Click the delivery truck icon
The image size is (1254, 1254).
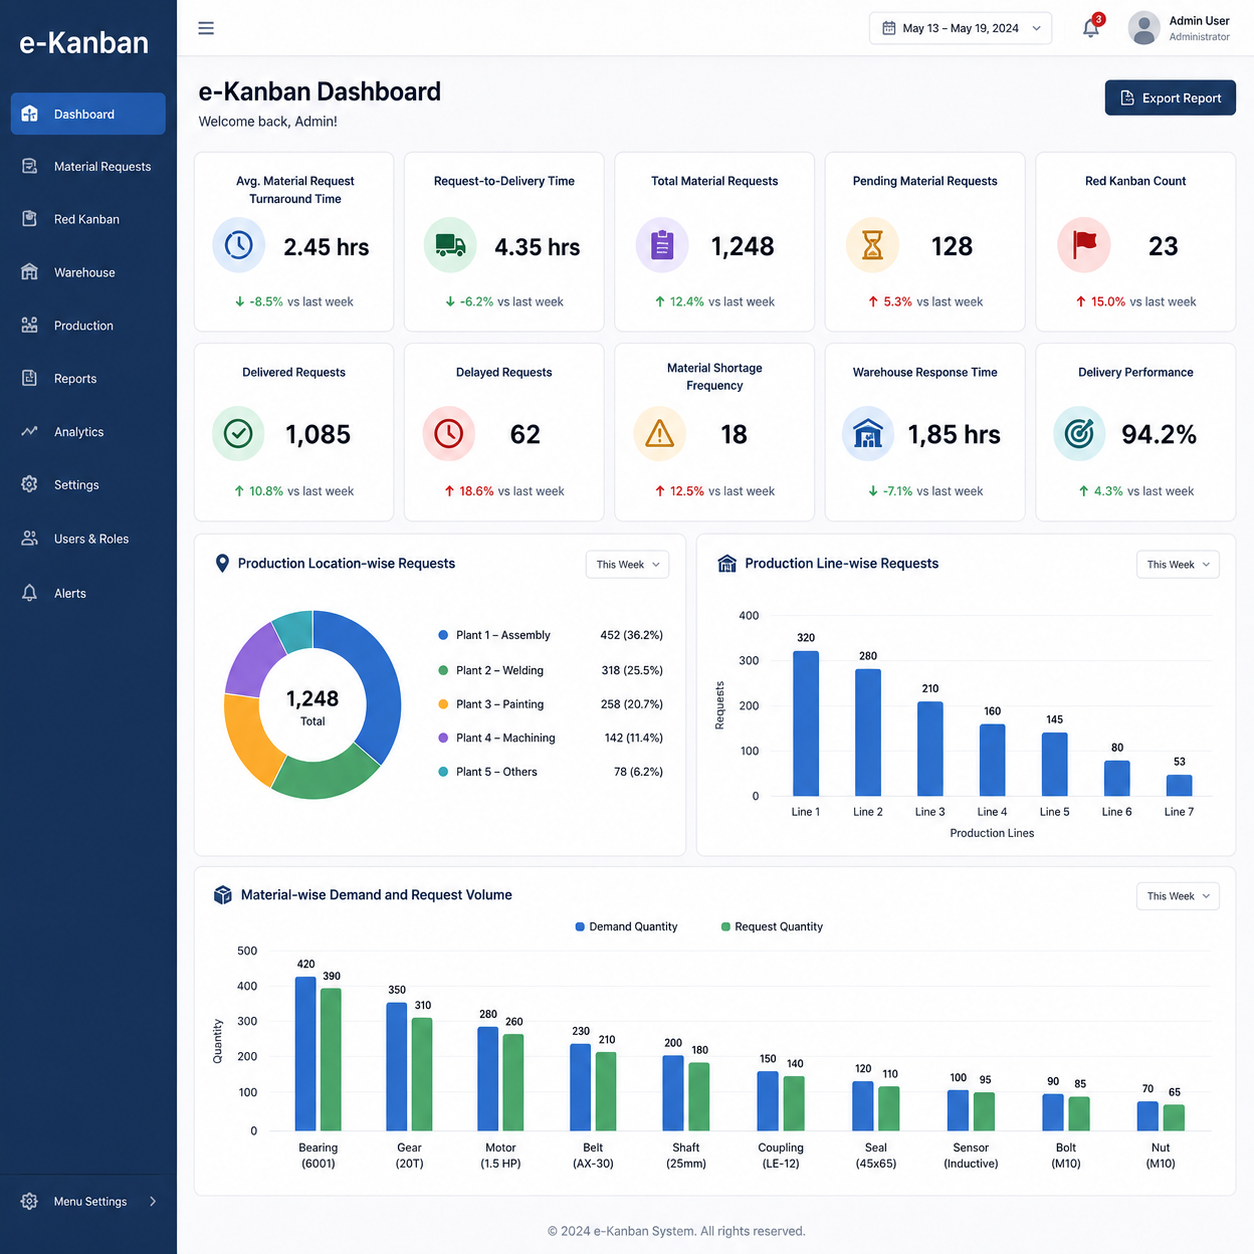coord(450,245)
